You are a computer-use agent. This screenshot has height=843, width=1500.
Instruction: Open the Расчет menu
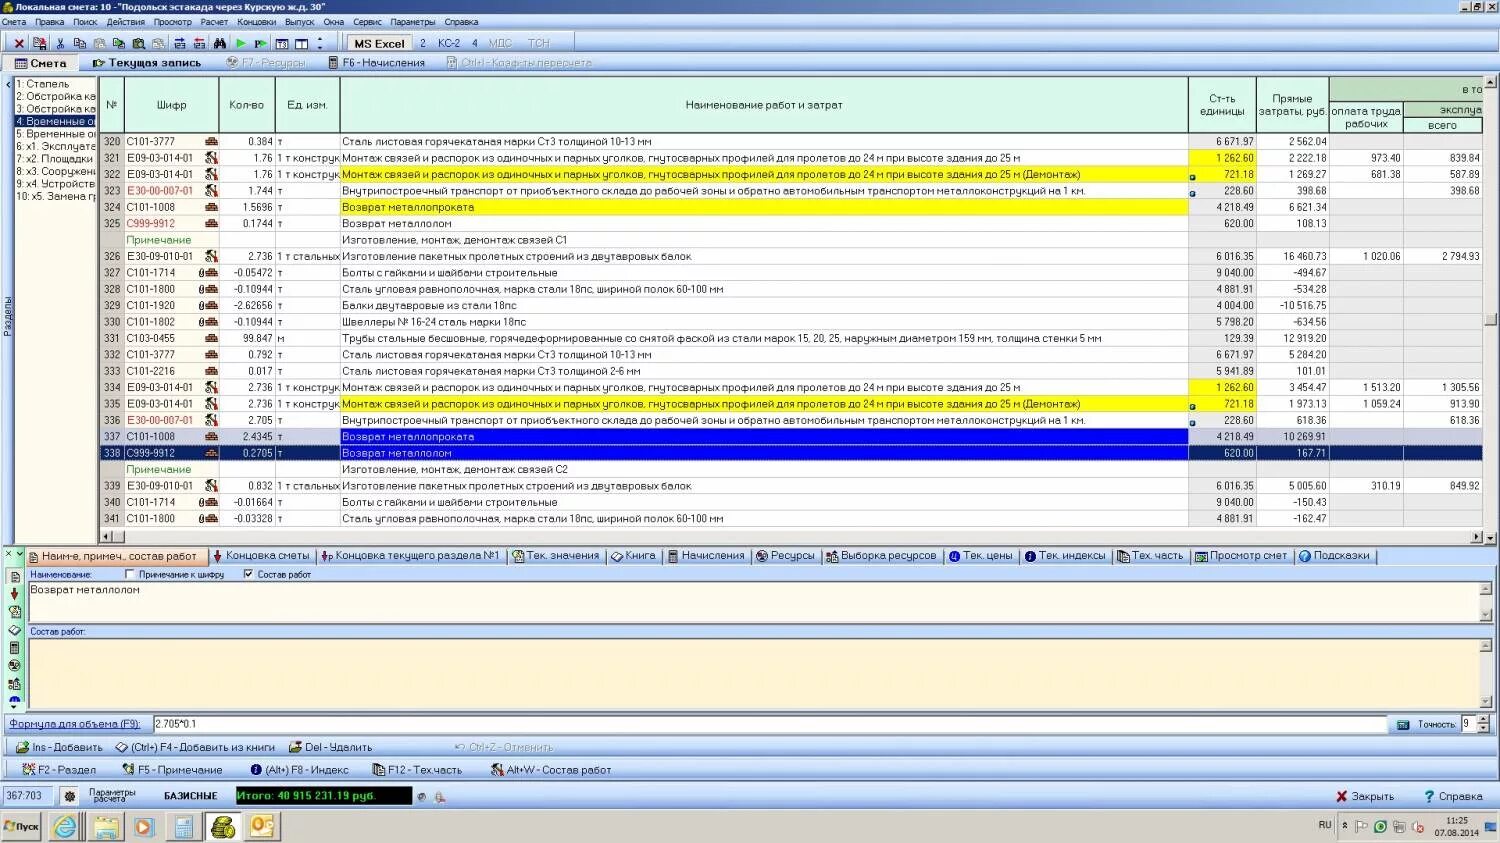(x=214, y=22)
